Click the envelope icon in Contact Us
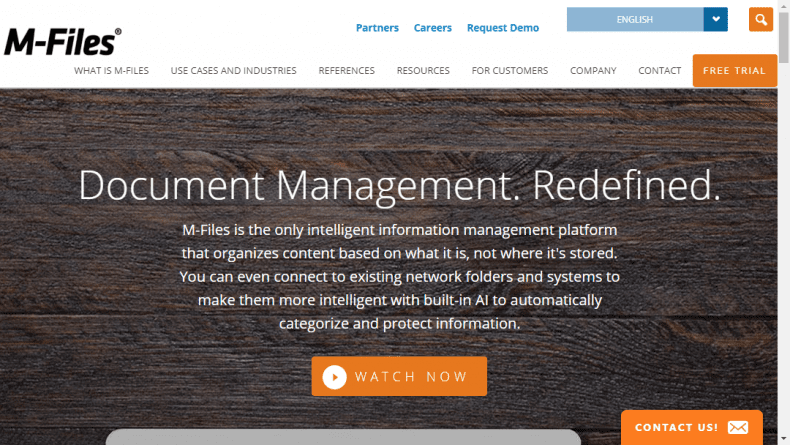Image resolution: width=790 pixels, height=445 pixels. [738, 427]
